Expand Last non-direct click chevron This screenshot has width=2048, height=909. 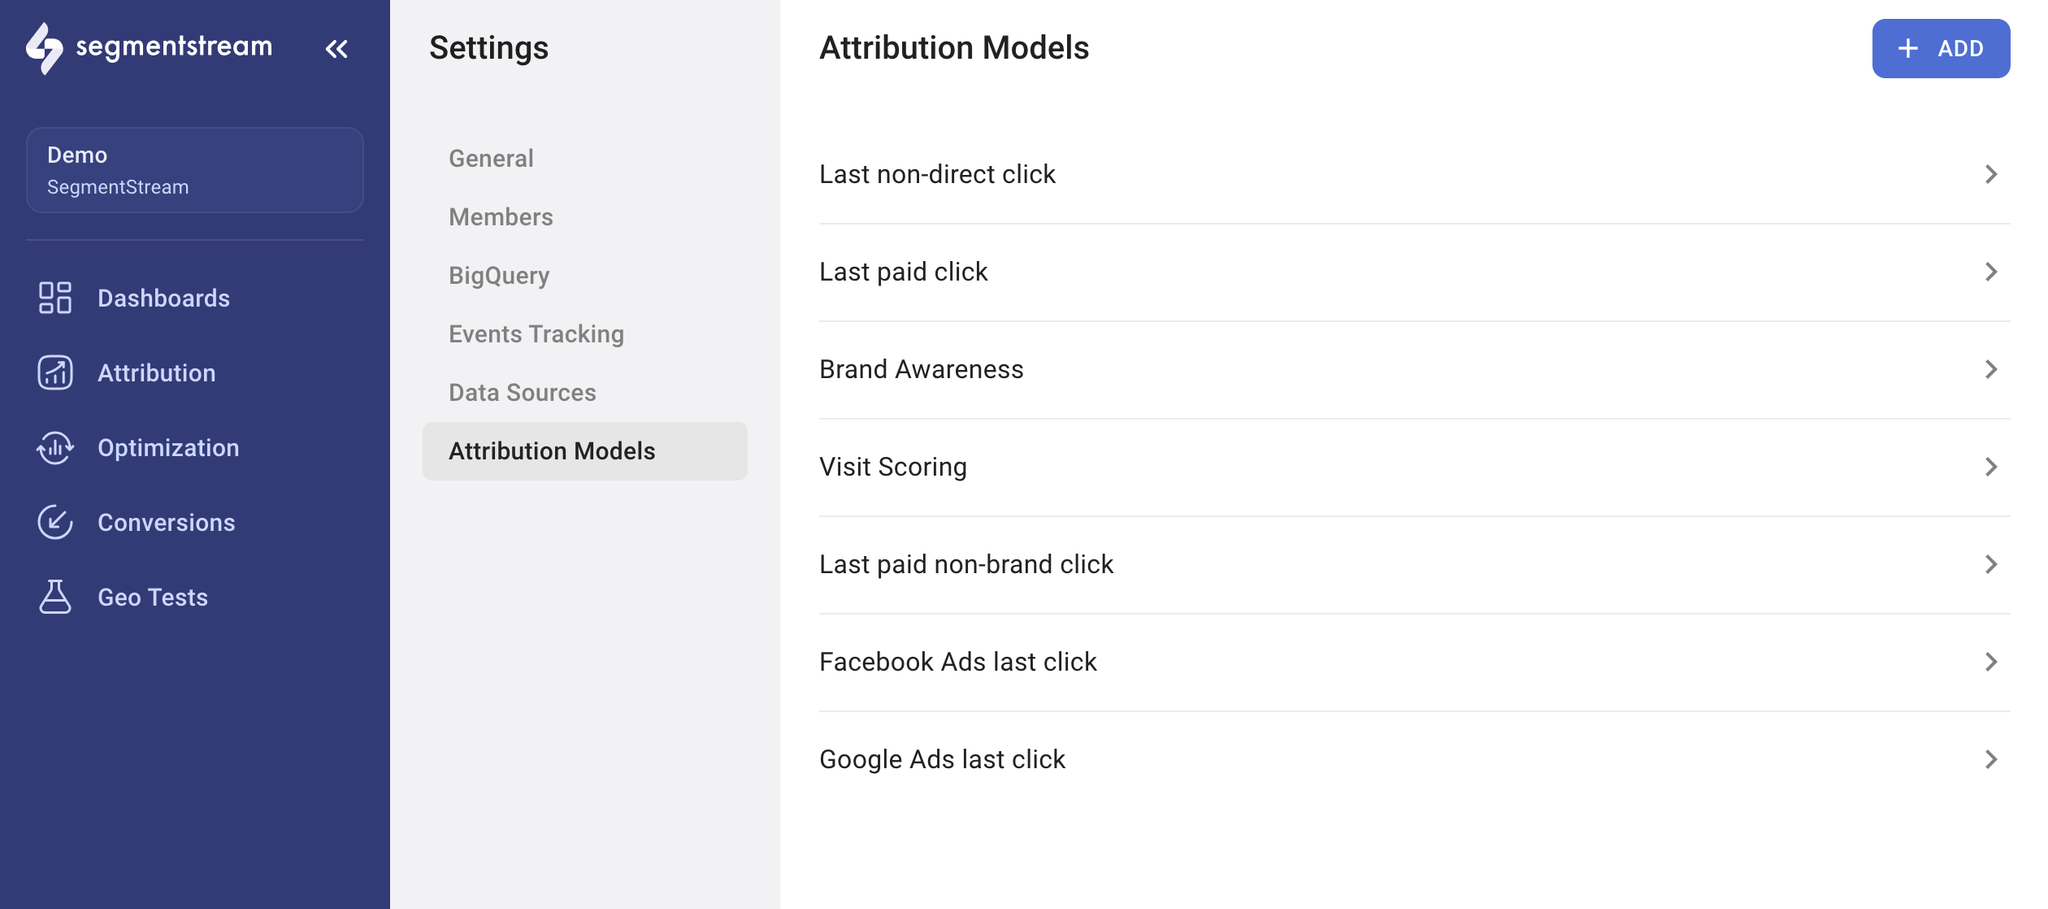1991,174
